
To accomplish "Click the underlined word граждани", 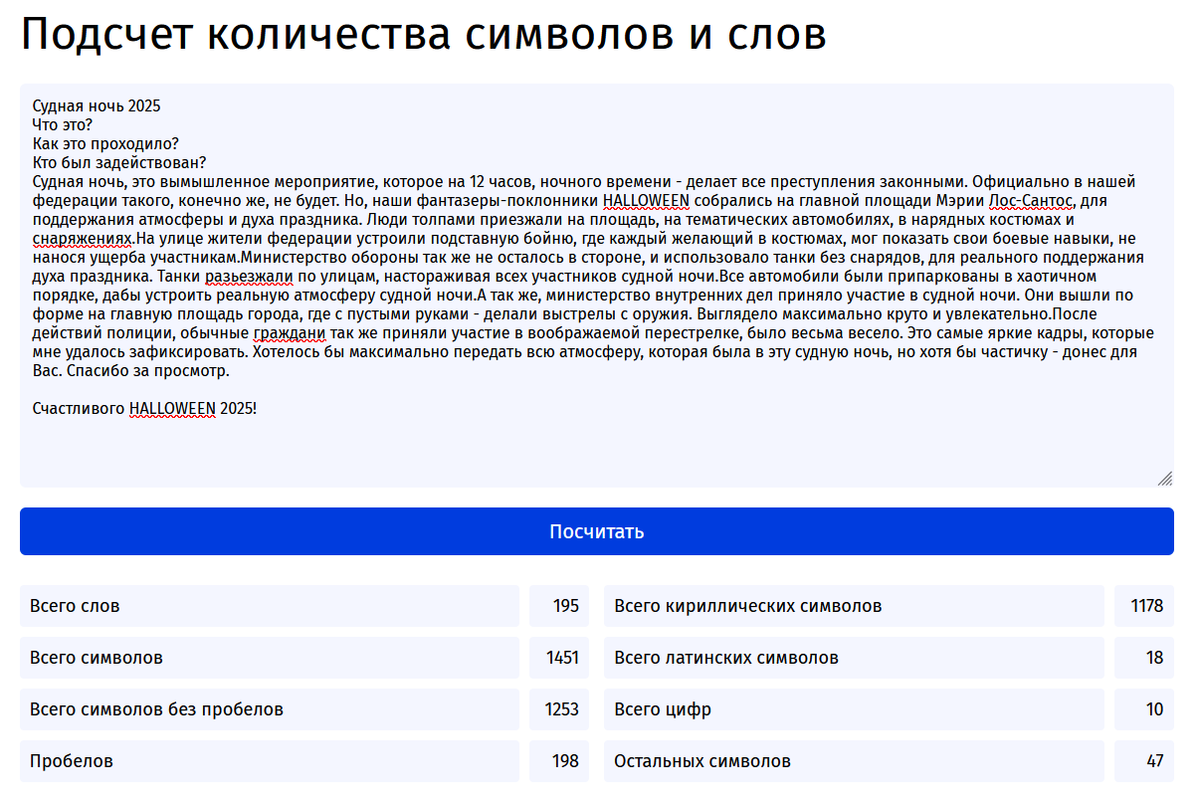I will tap(290, 333).
